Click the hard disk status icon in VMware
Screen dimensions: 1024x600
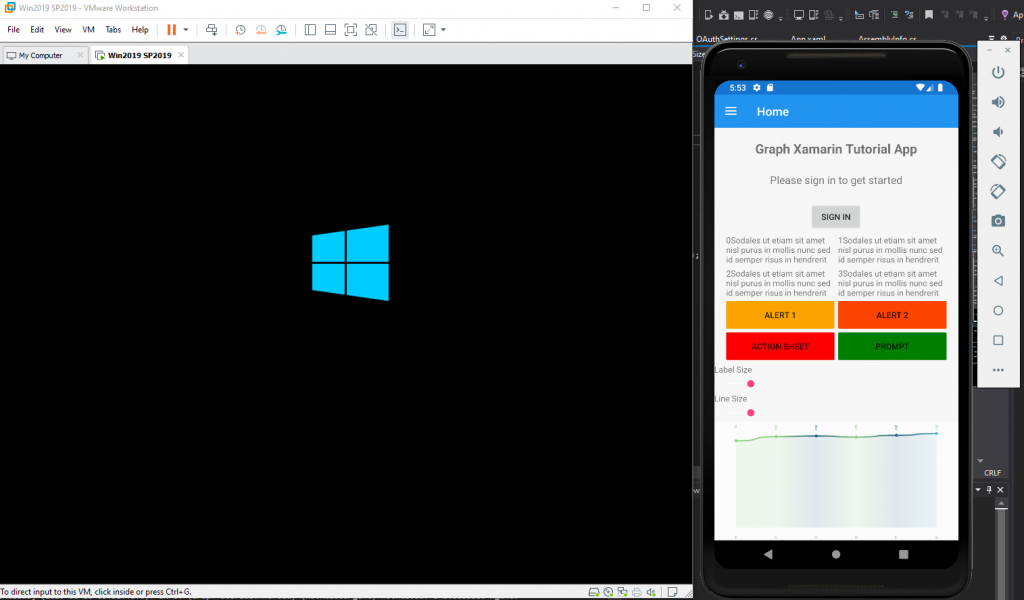(x=594, y=592)
